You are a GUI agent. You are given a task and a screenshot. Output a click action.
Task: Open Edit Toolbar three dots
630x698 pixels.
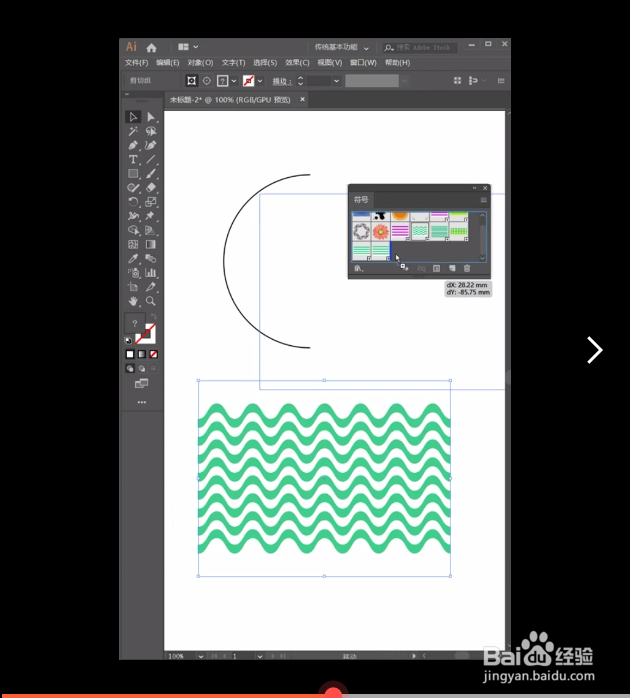(142, 402)
